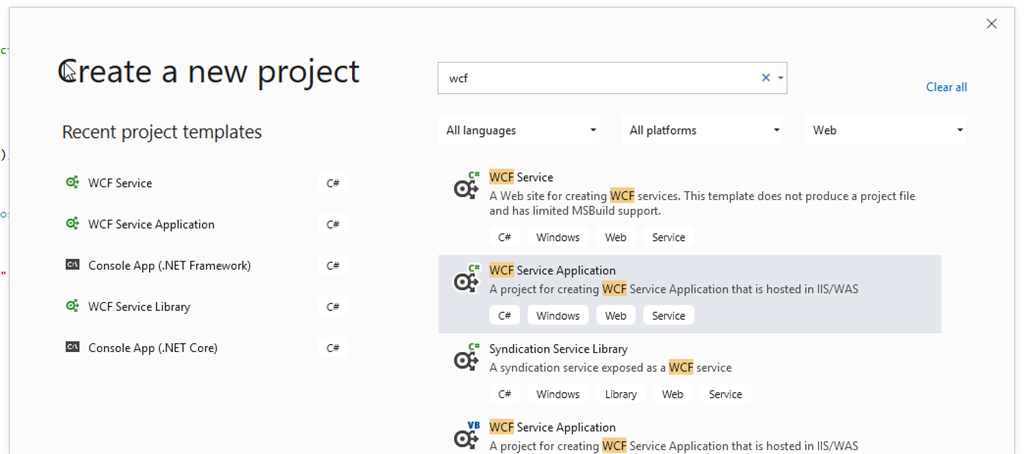Screen dimensions: 1024x454
Task: Click Console App (.NET Framework) icon
Action: pos(72,265)
